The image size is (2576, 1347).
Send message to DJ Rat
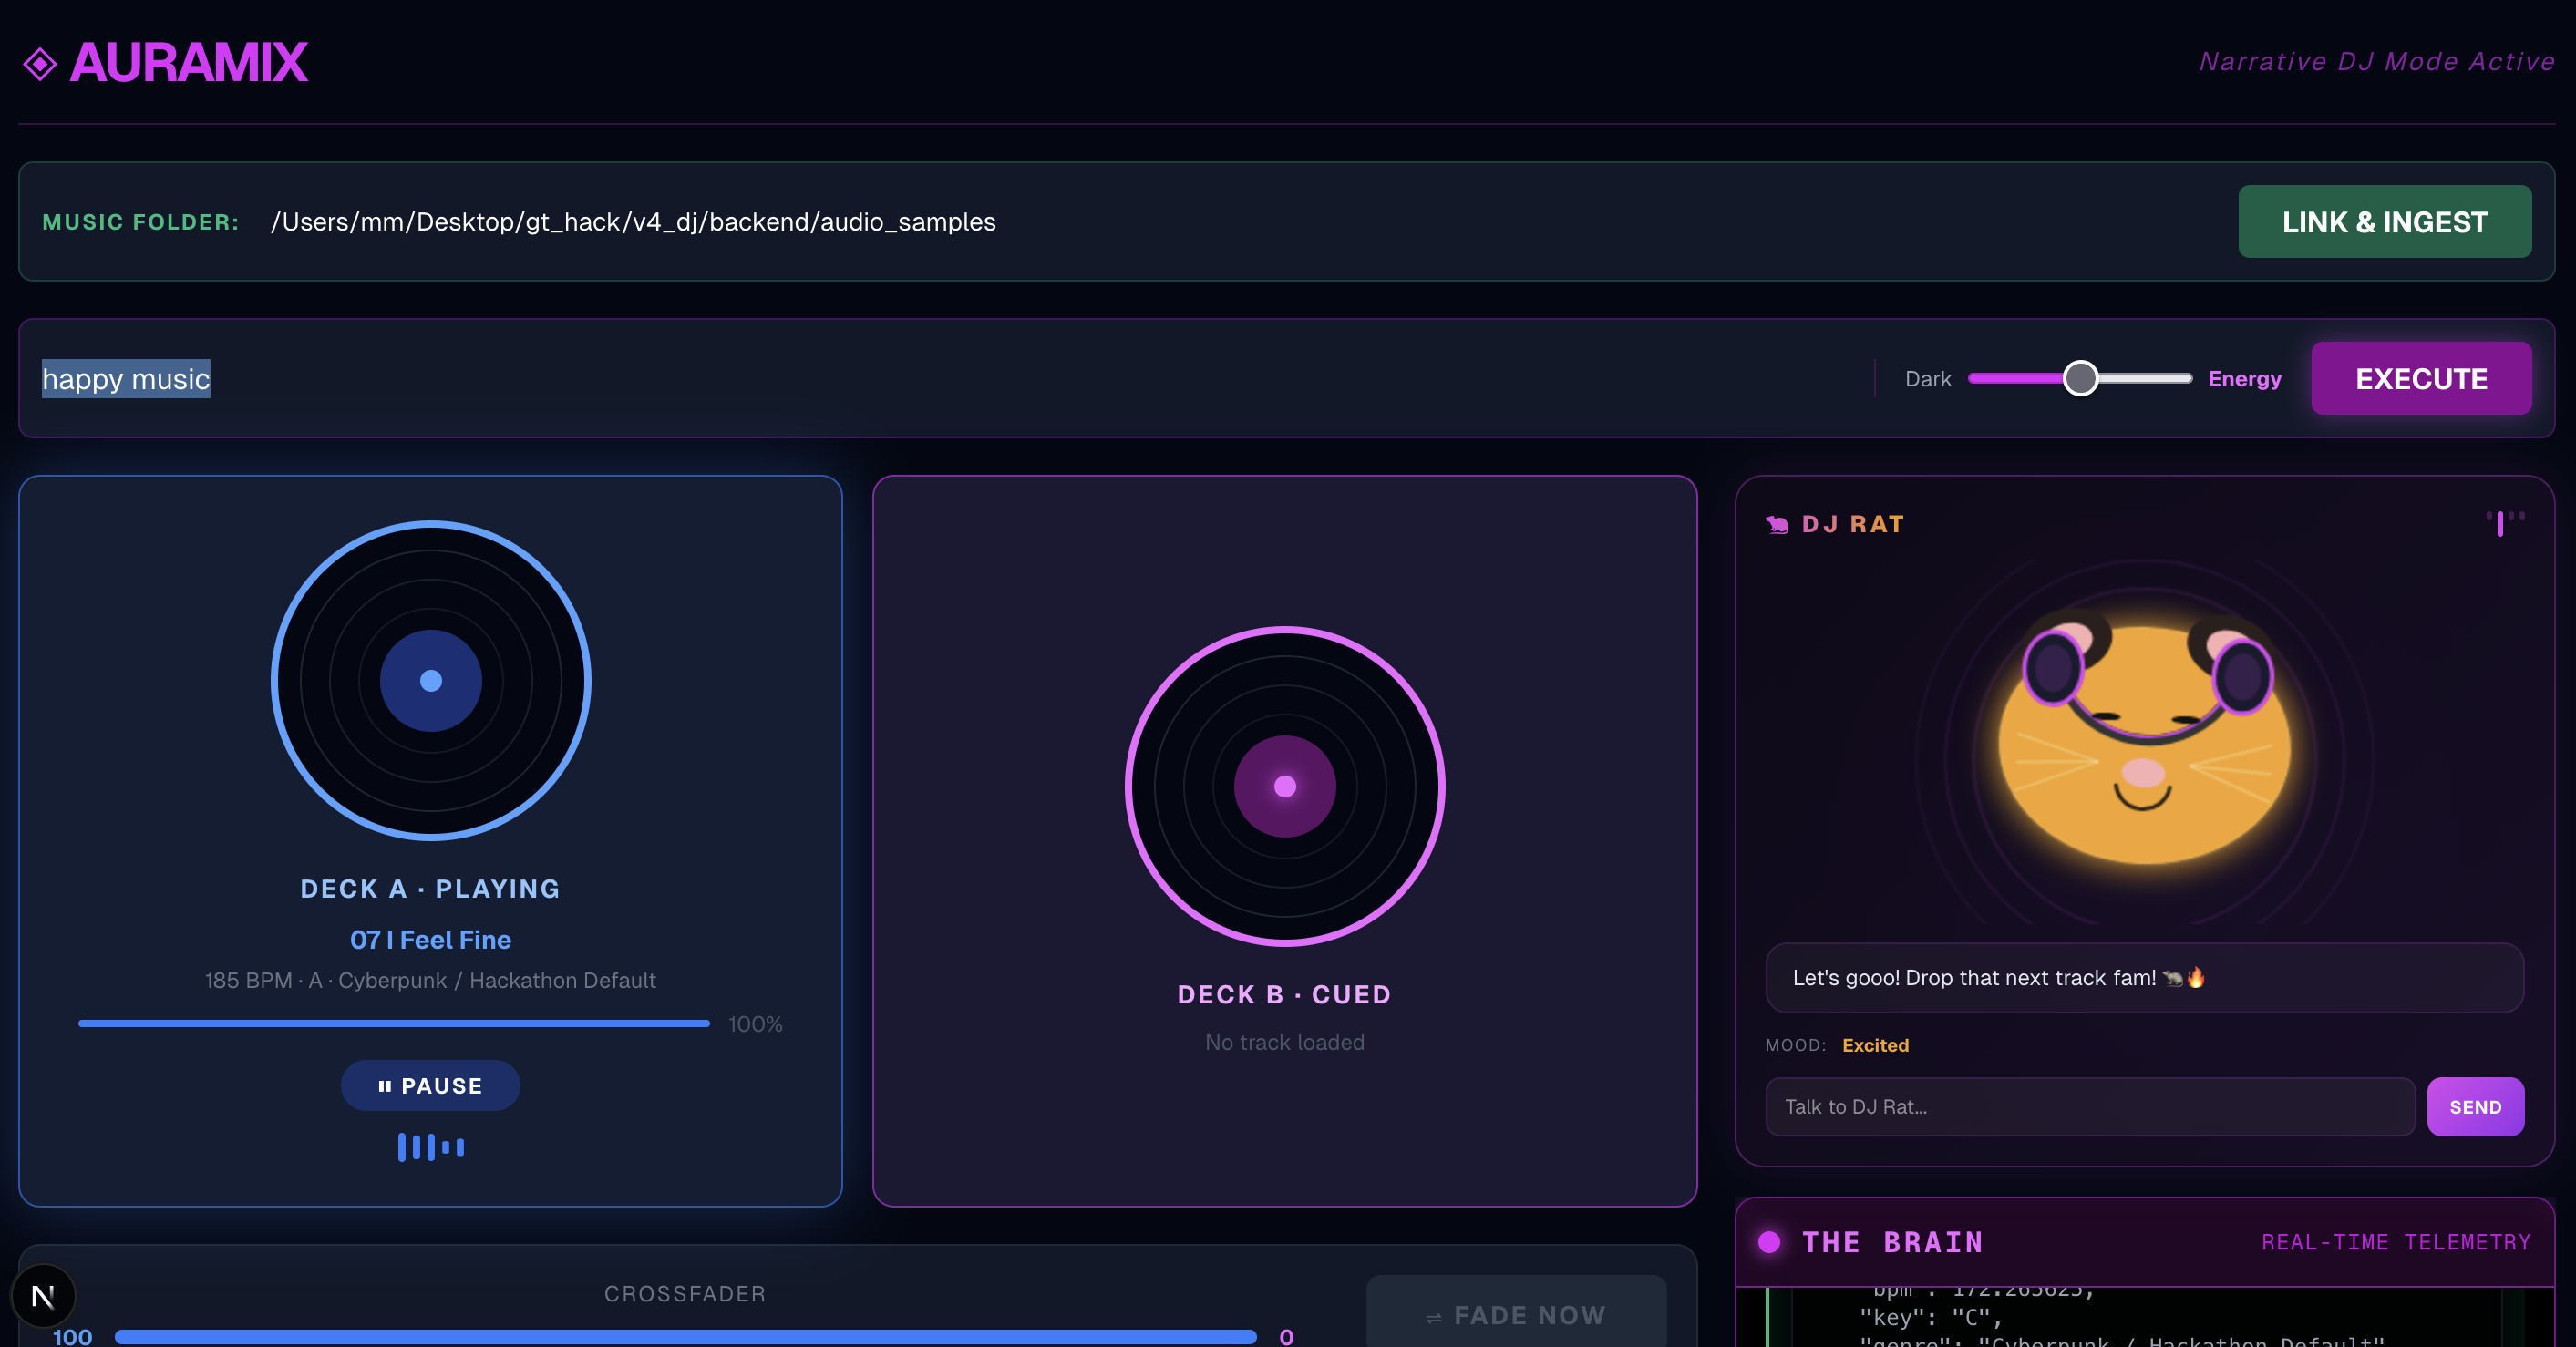pos(2474,1107)
